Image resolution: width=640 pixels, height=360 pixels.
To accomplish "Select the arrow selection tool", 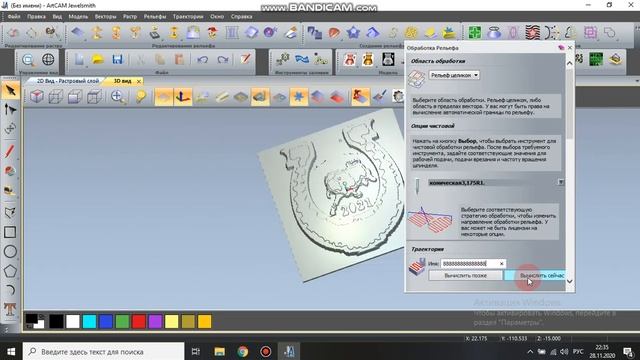I will click(10, 90).
